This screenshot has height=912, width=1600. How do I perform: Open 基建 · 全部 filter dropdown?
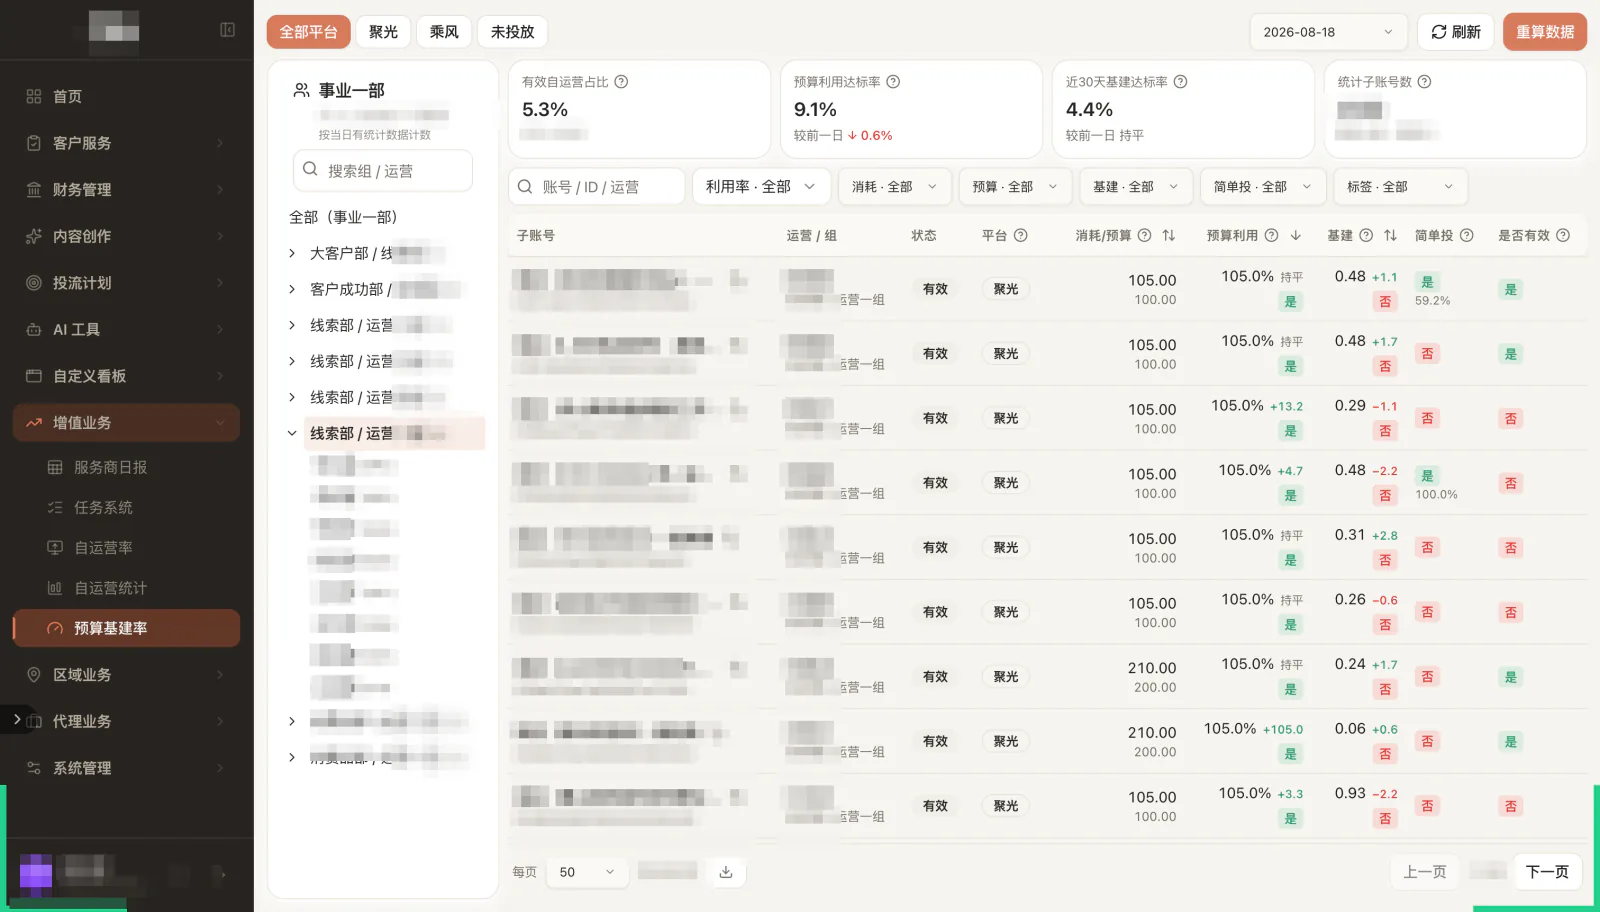pos(1135,187)
